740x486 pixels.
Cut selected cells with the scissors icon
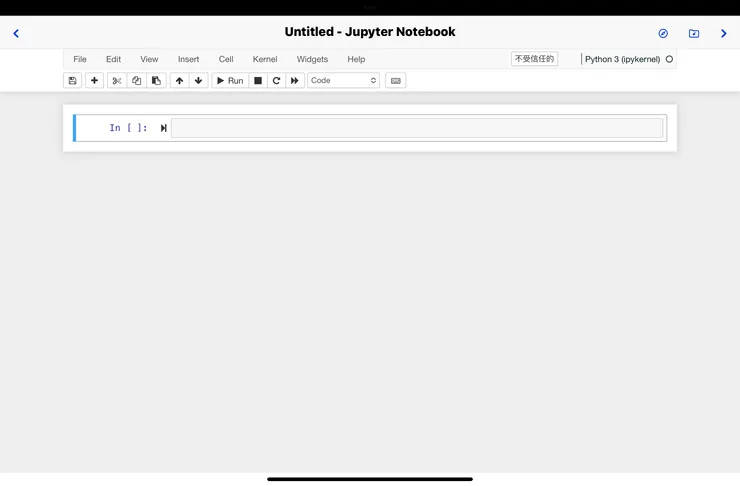point(117,81)
